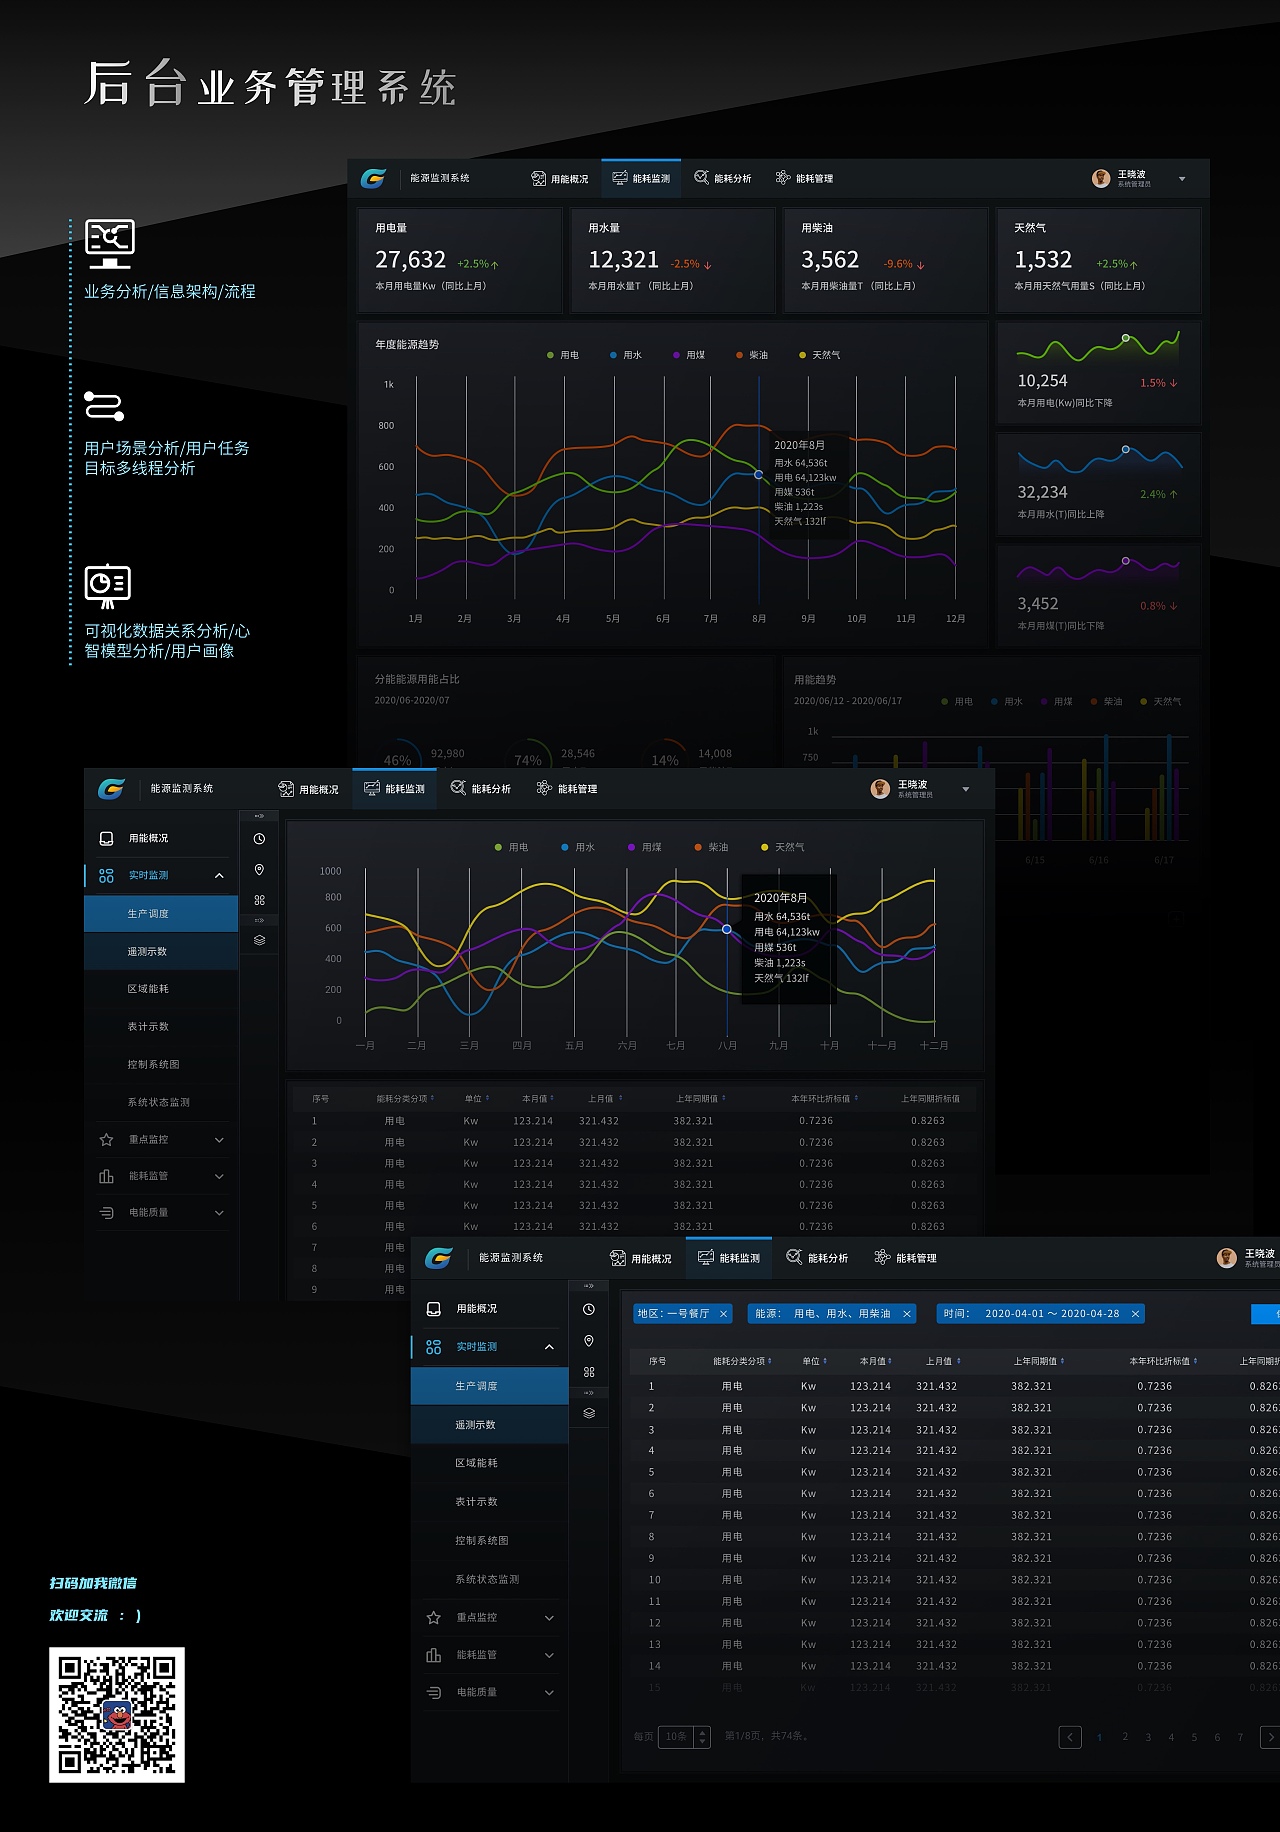Click 能耗监管 bar chart icon in bottom window

pyautogui.click(x=434, y=1655)
